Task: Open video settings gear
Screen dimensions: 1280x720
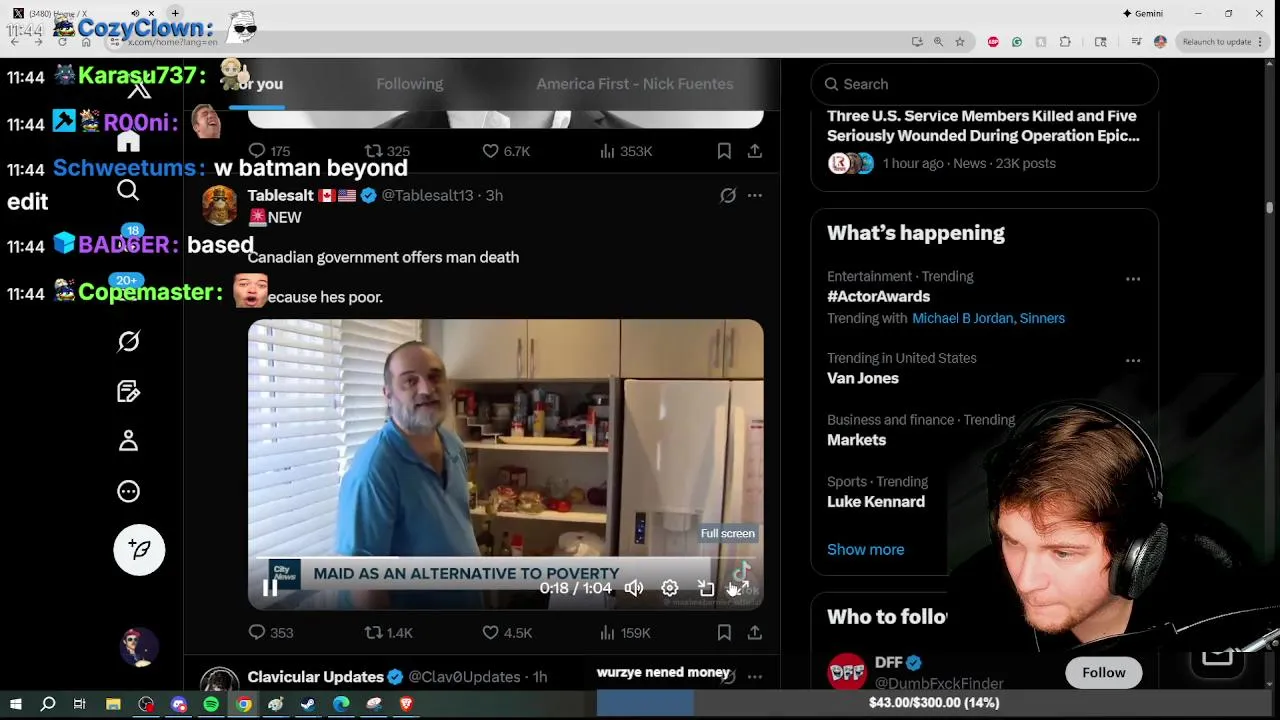Action: click(670, 589)
